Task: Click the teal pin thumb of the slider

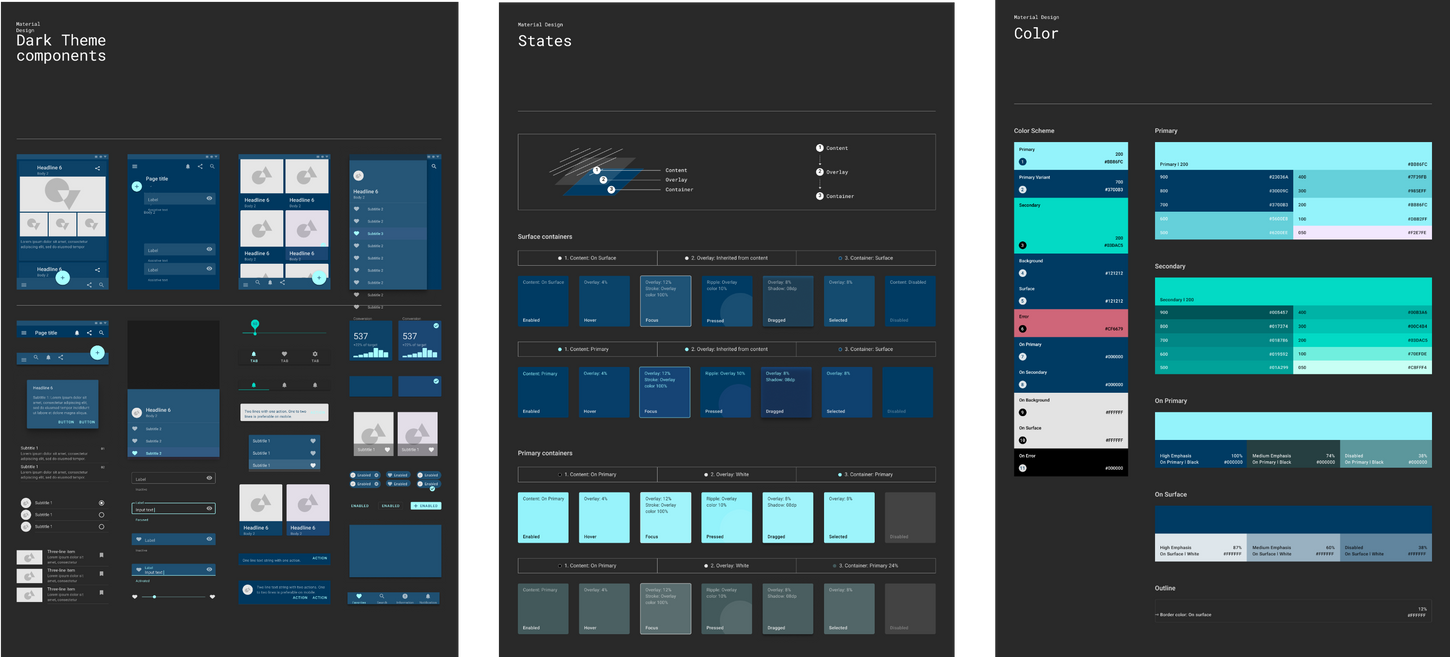Action: pos(255,324)
